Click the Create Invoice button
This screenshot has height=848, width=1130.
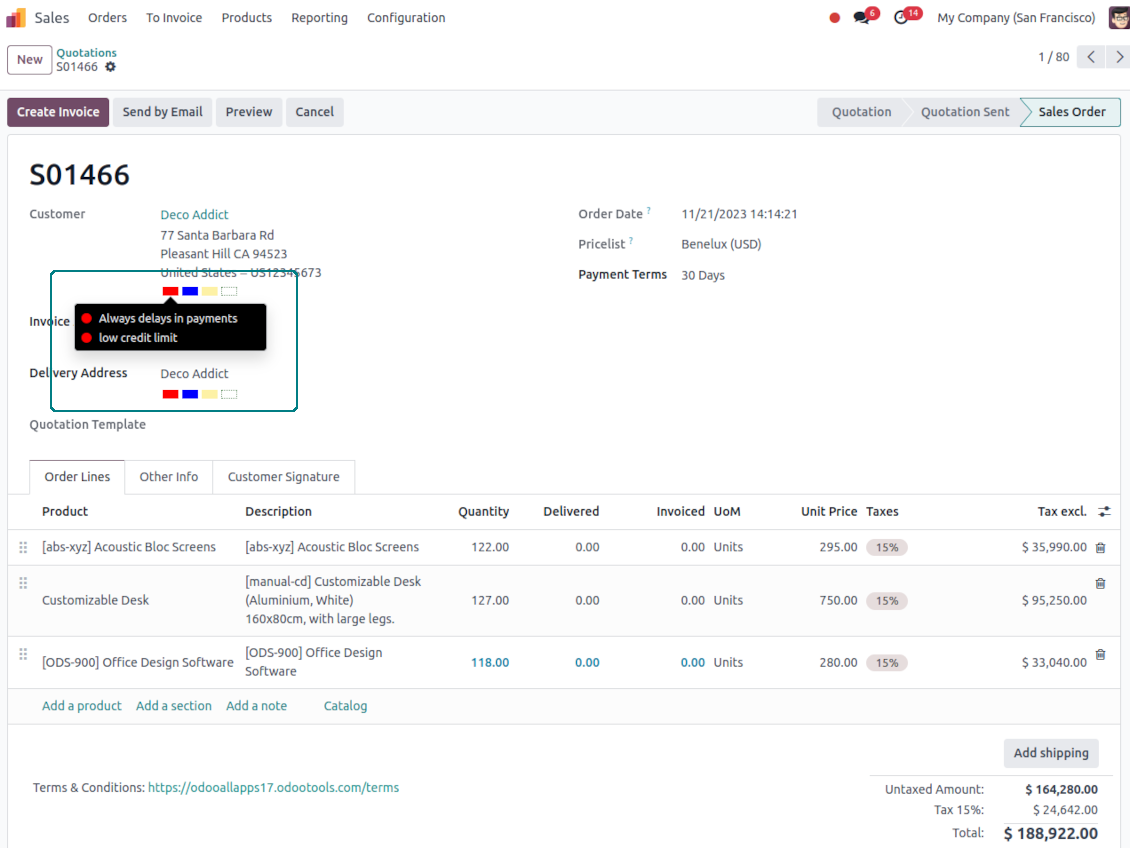pos(58,112)
